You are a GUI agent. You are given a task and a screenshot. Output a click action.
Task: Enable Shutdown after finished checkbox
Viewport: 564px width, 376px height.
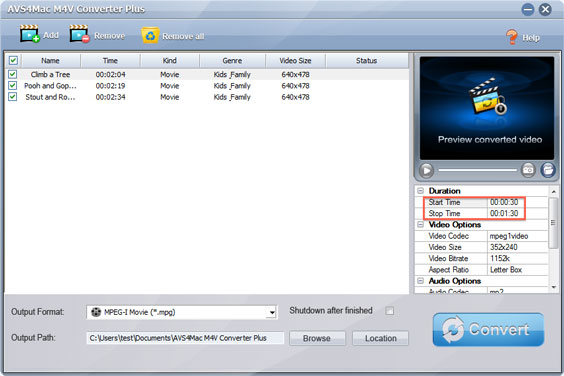[389, 311]
